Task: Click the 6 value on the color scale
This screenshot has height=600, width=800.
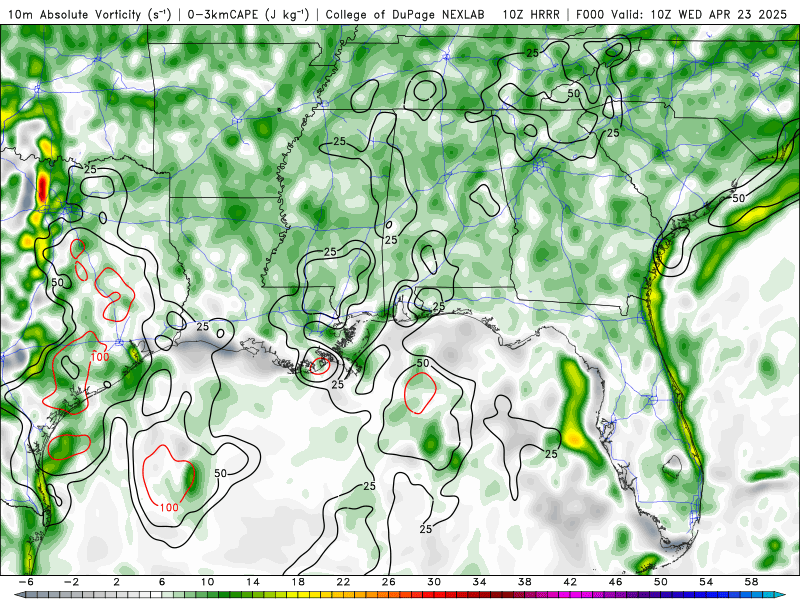Action: click(x=162, y=582)
